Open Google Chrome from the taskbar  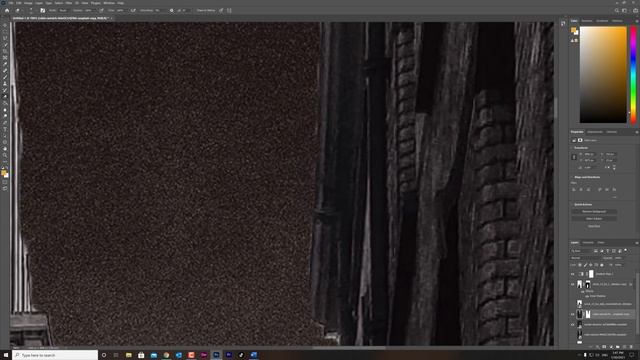tap(166, 355)
